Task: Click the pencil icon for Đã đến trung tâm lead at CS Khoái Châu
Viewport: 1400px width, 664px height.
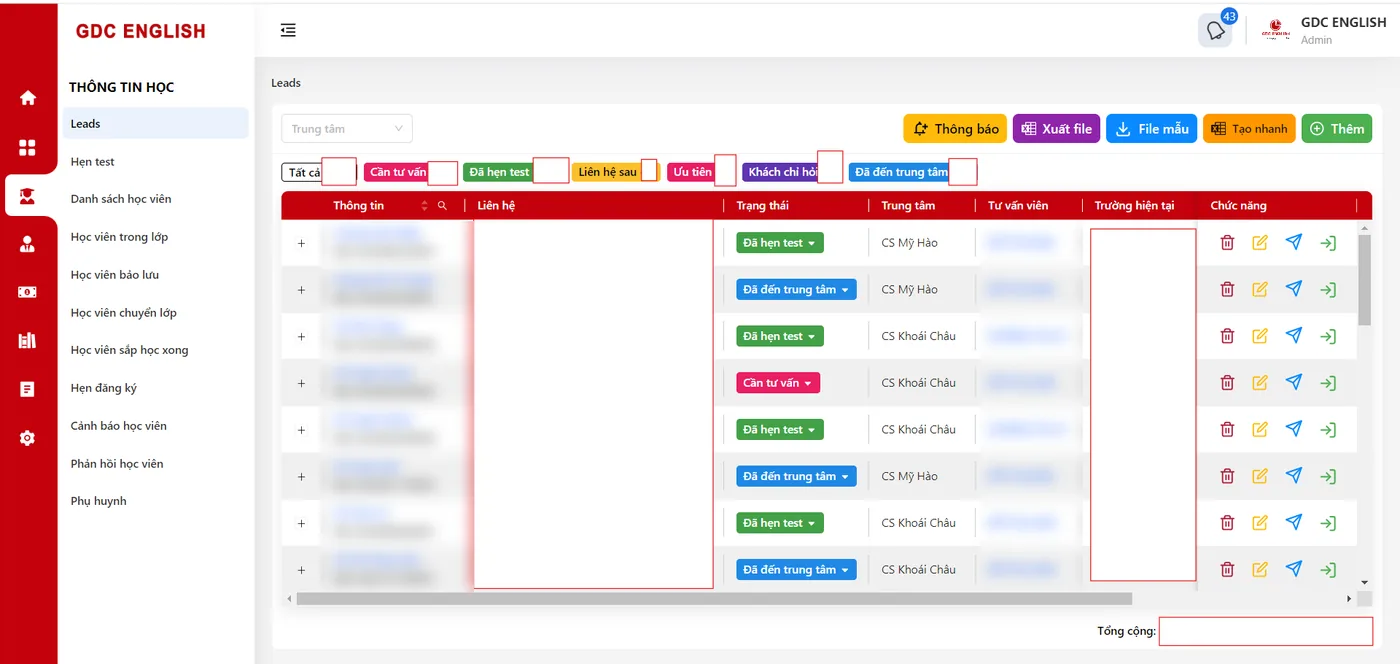Action: (x=1260, y=570)
